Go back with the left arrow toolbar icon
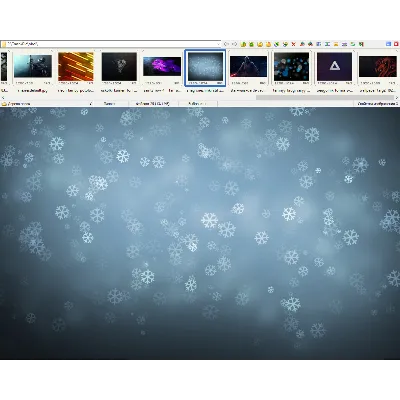 click(226, 44)
